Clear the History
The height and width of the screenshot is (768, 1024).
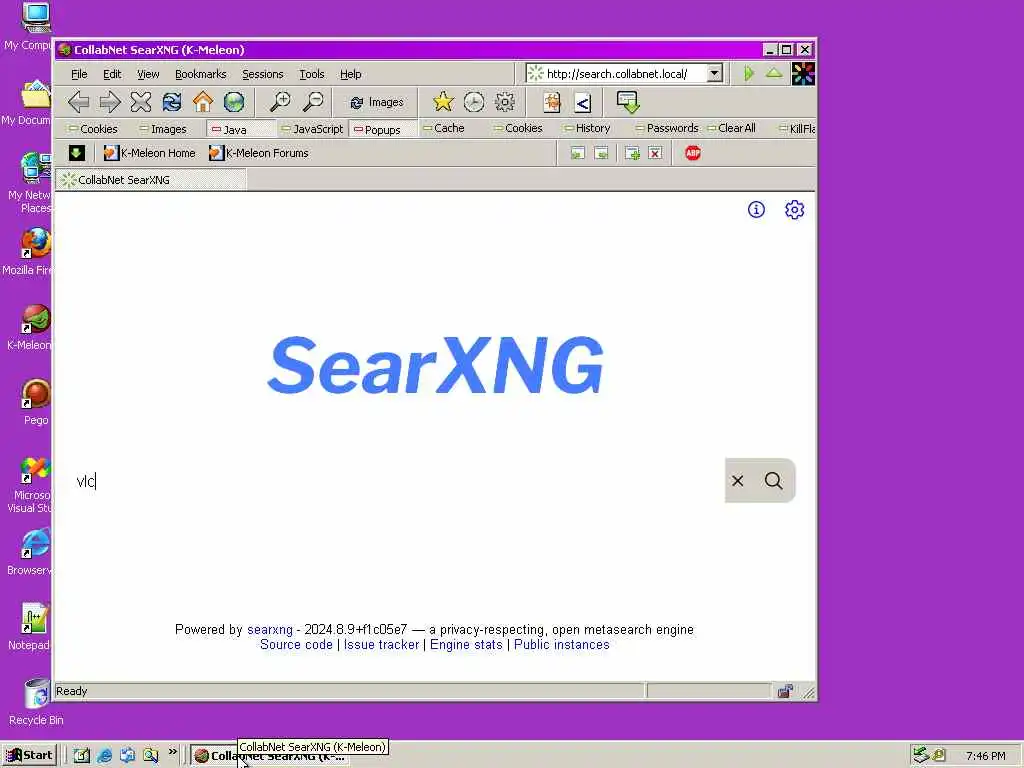(587, 128)
